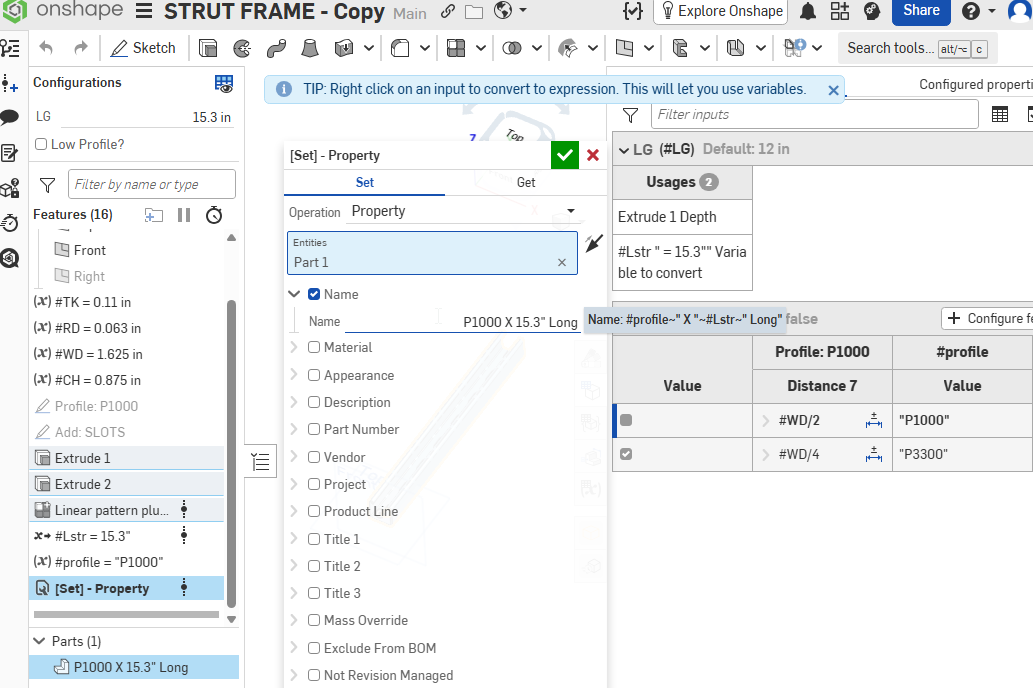
Task: Dismiss the right-click expression tip
Action: [833, 90]
